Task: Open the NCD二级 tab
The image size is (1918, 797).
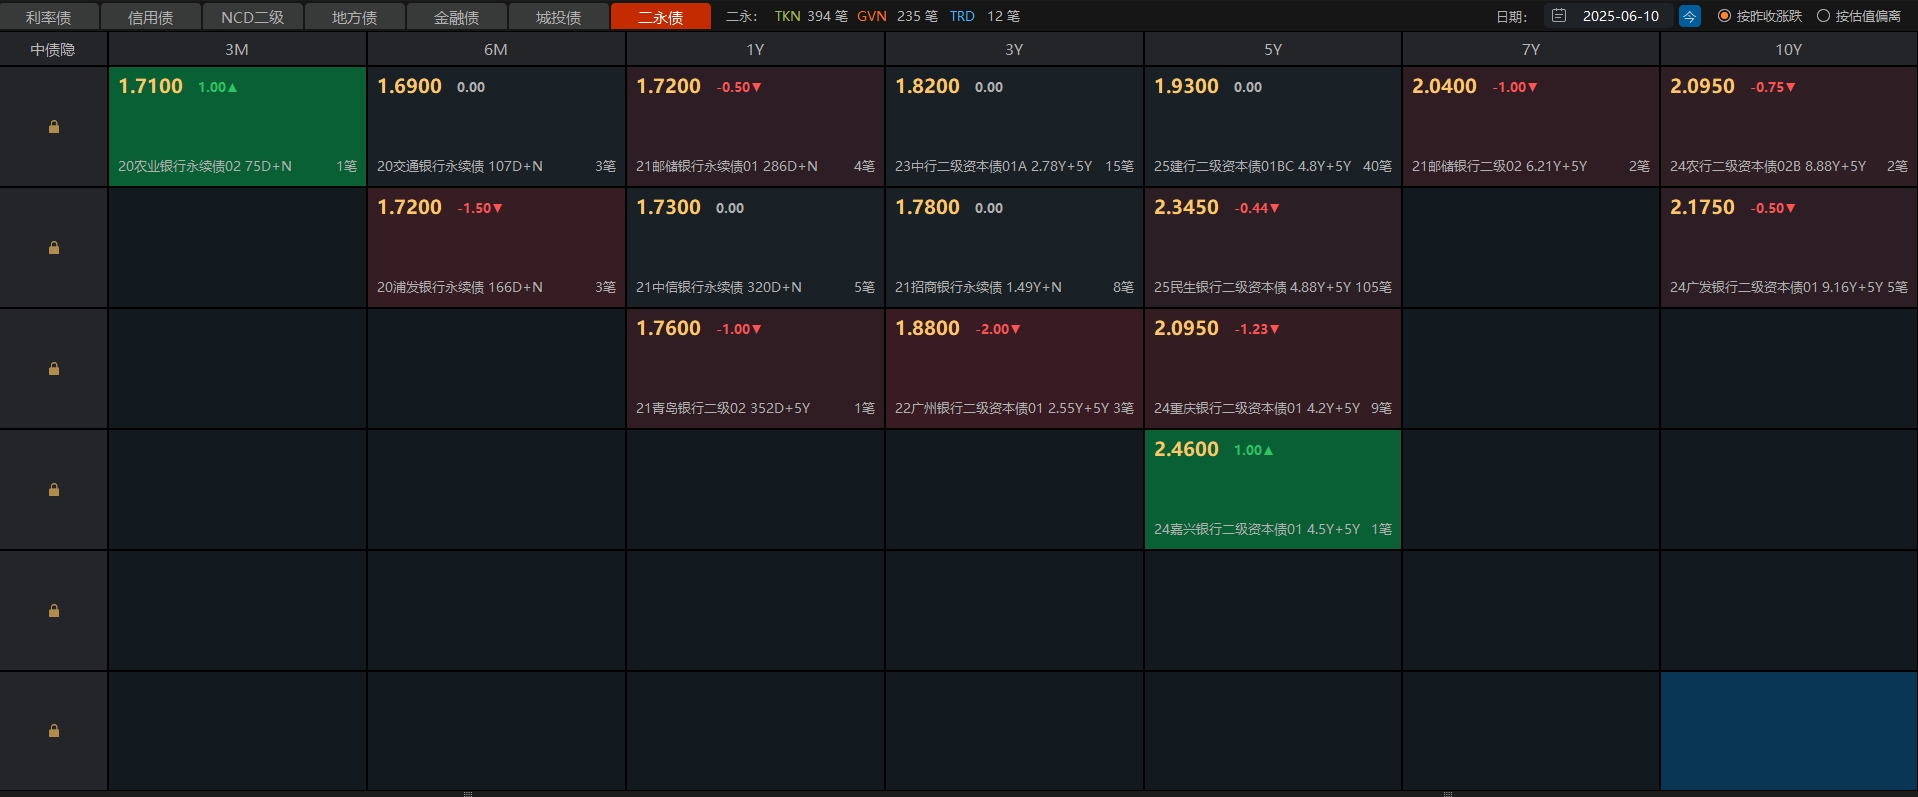Action: point(252,17)
